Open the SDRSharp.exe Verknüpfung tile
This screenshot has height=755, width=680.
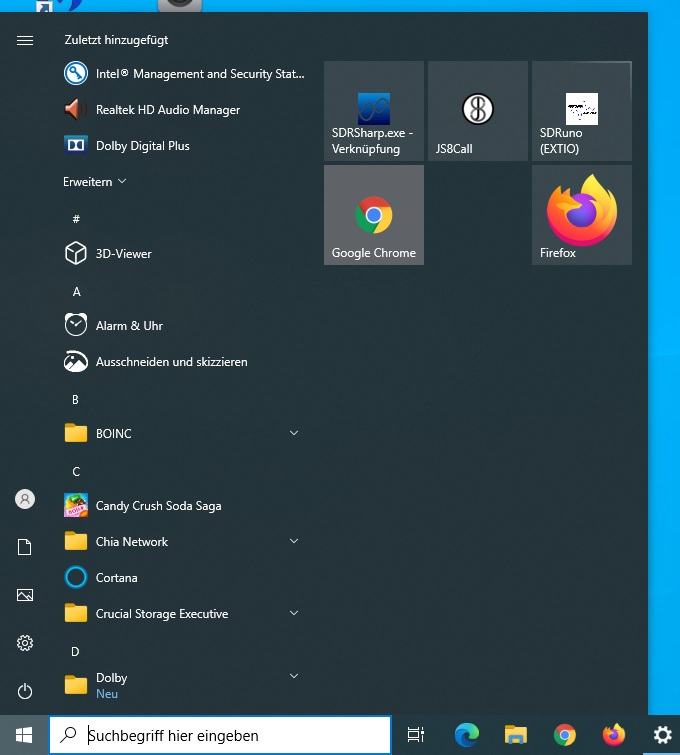tap(374, 111)
